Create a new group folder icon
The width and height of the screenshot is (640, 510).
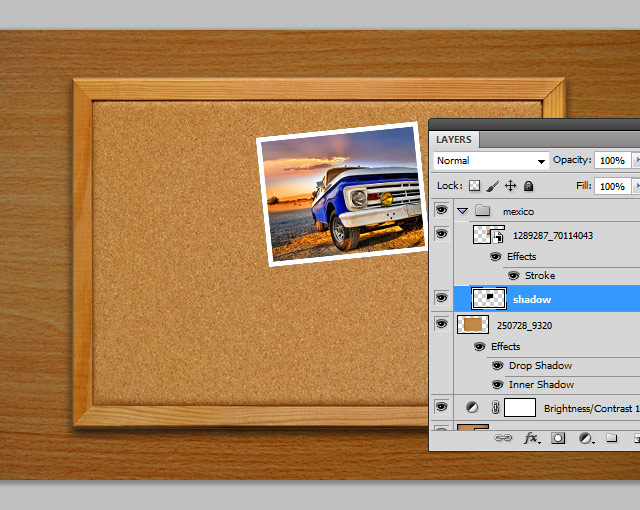coord(611,438)
